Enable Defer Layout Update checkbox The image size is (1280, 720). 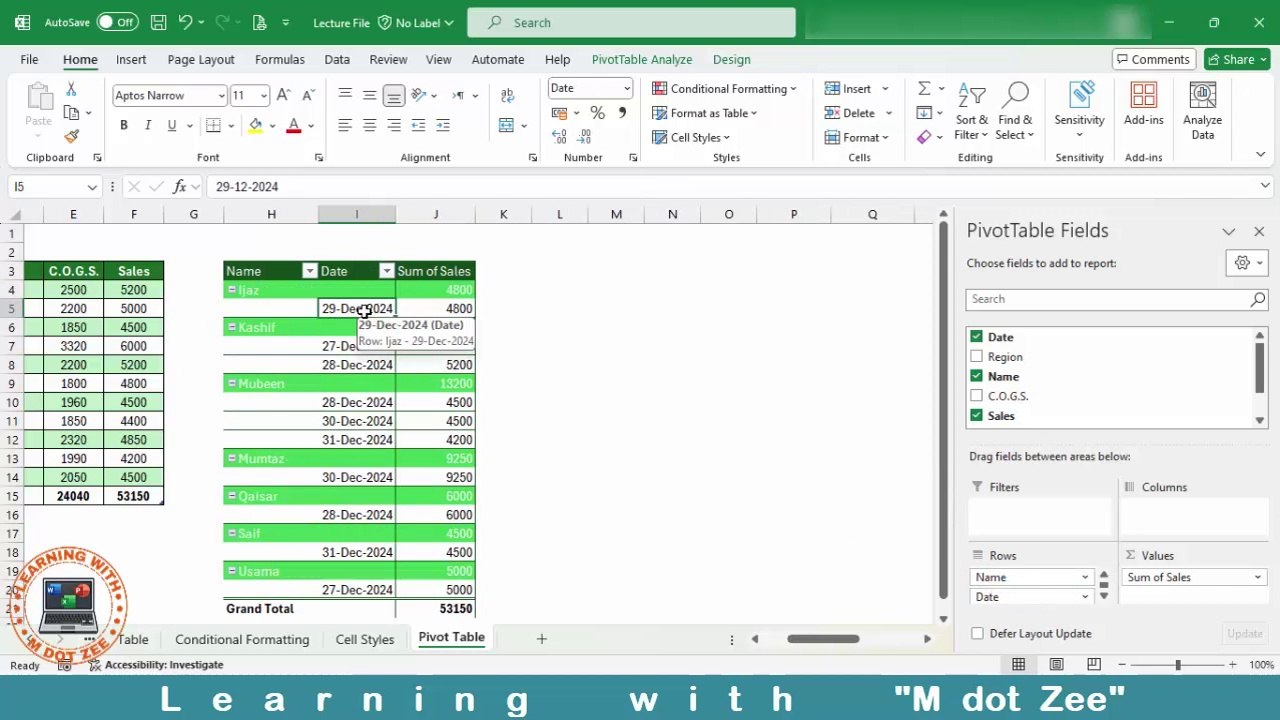pos(977,633)
